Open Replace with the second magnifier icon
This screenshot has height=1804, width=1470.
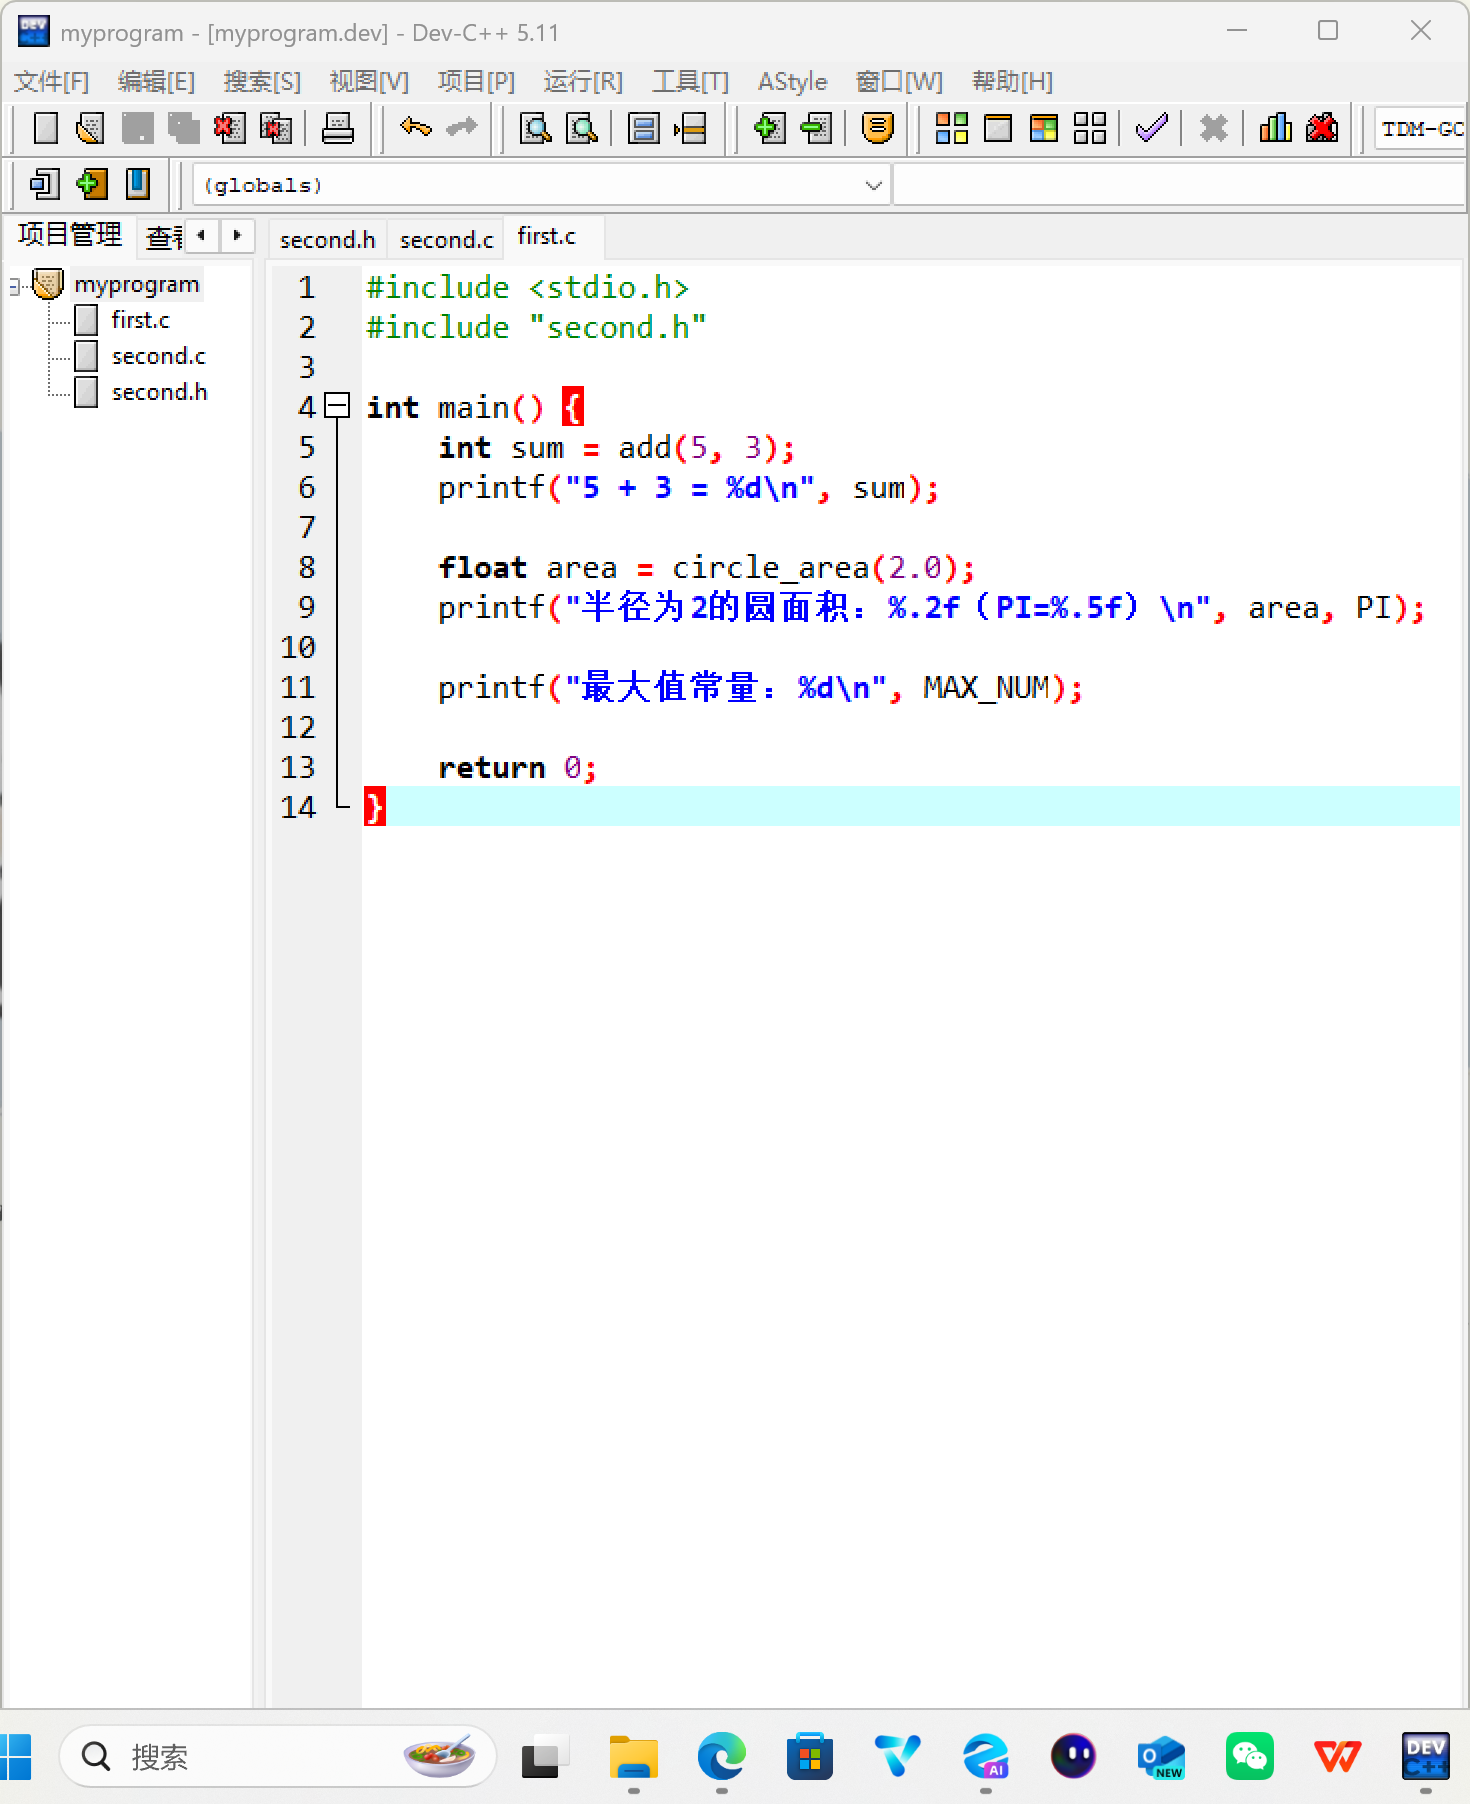click(582, 128)
